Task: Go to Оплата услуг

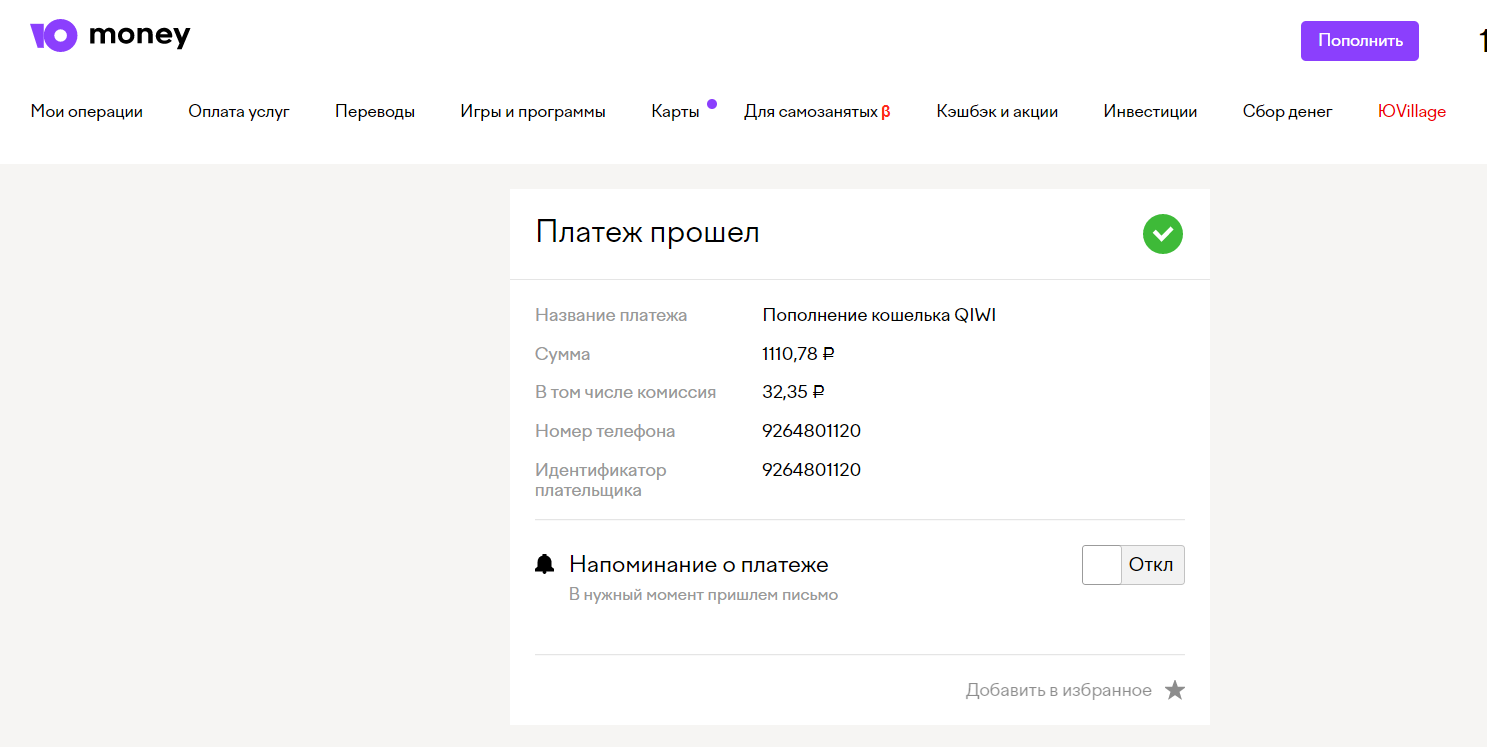Action: tap(239, 112)
